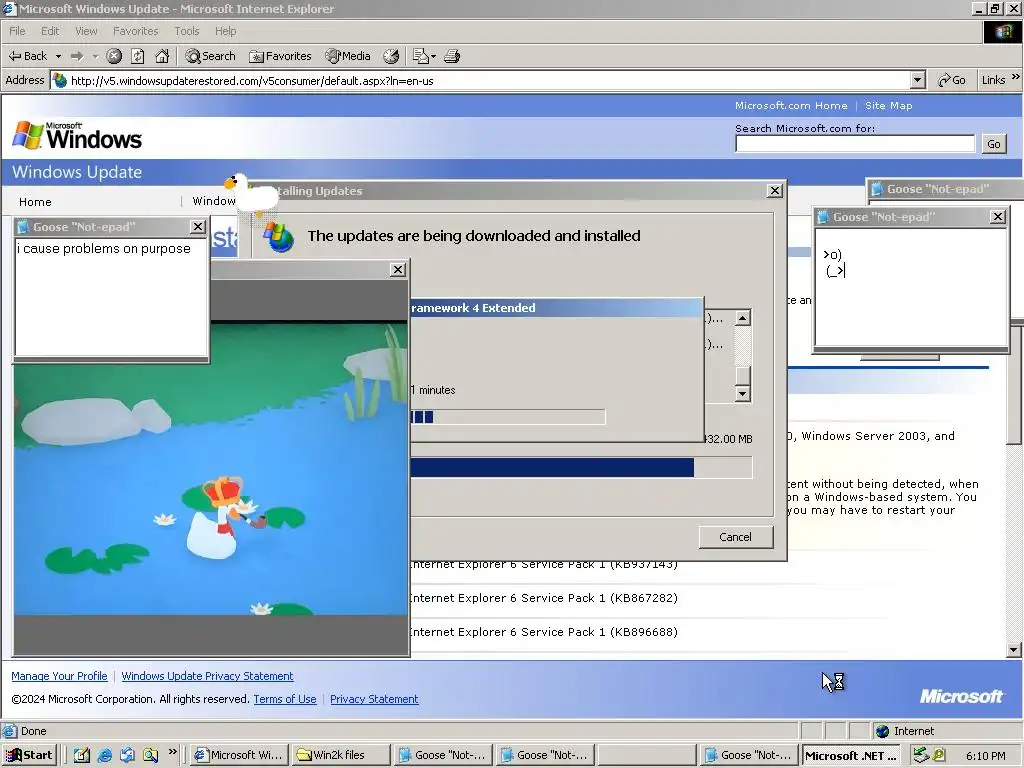Viewport: 1024px width, 768px height.
Task: Click 'i cause problems on purpose' text
Action: click(x=104, y=249)
